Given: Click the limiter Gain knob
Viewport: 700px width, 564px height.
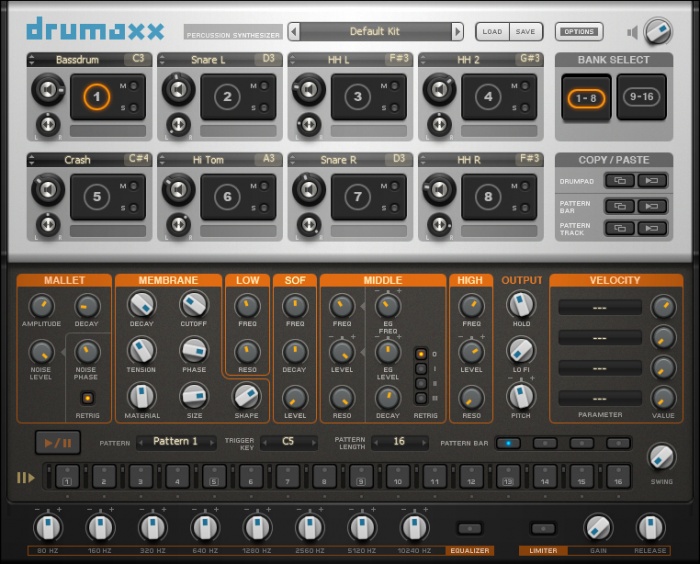Looking at the screenshot, I should 598,527.
